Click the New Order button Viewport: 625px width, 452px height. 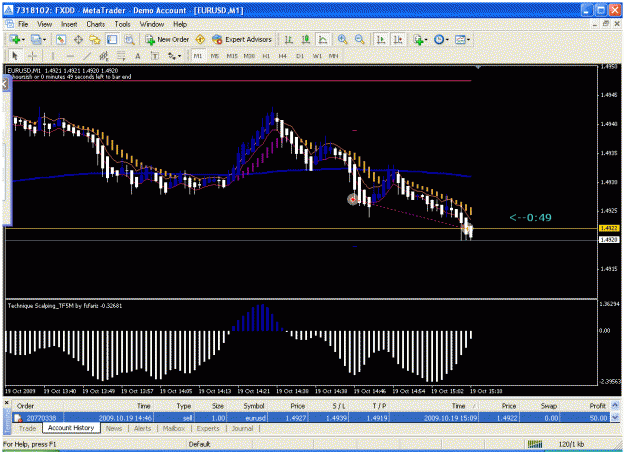[x=167, y=39]
